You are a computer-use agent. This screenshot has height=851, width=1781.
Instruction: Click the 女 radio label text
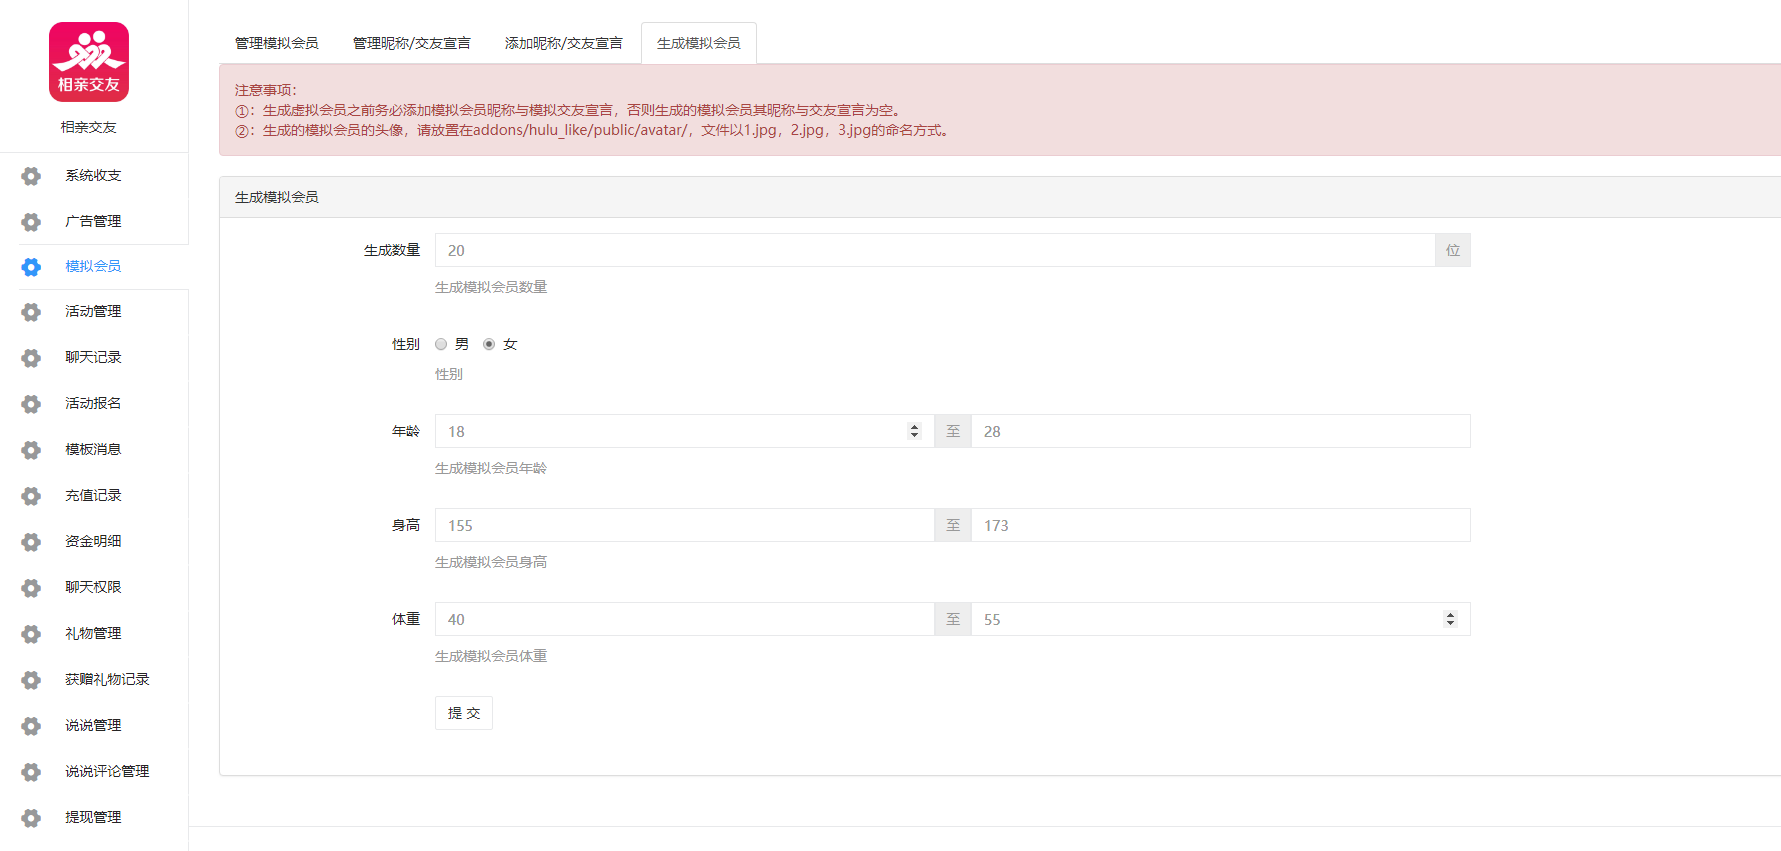tap(510, 344)
